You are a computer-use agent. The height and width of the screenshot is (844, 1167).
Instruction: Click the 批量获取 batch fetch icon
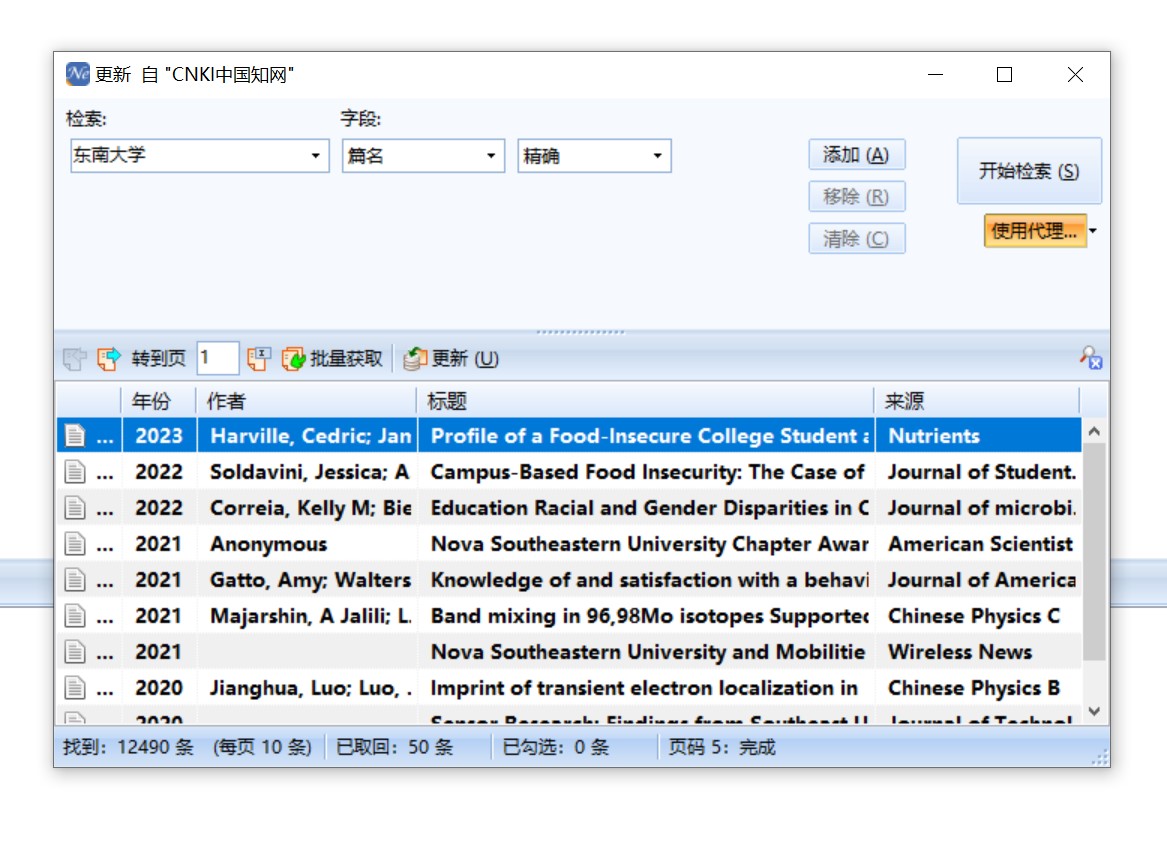293,359
